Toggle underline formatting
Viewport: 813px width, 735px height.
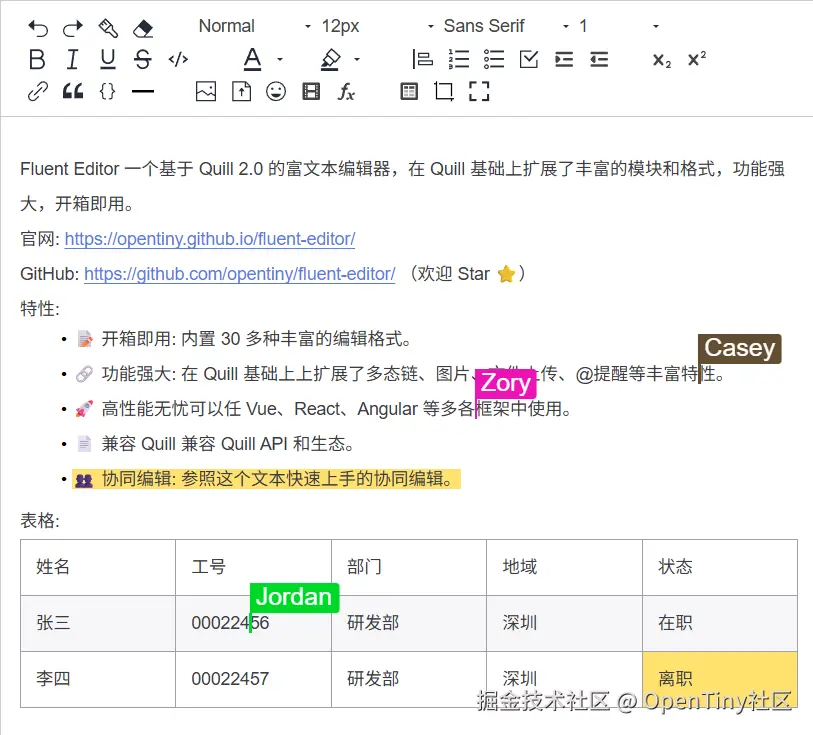(x=108, y=59)
